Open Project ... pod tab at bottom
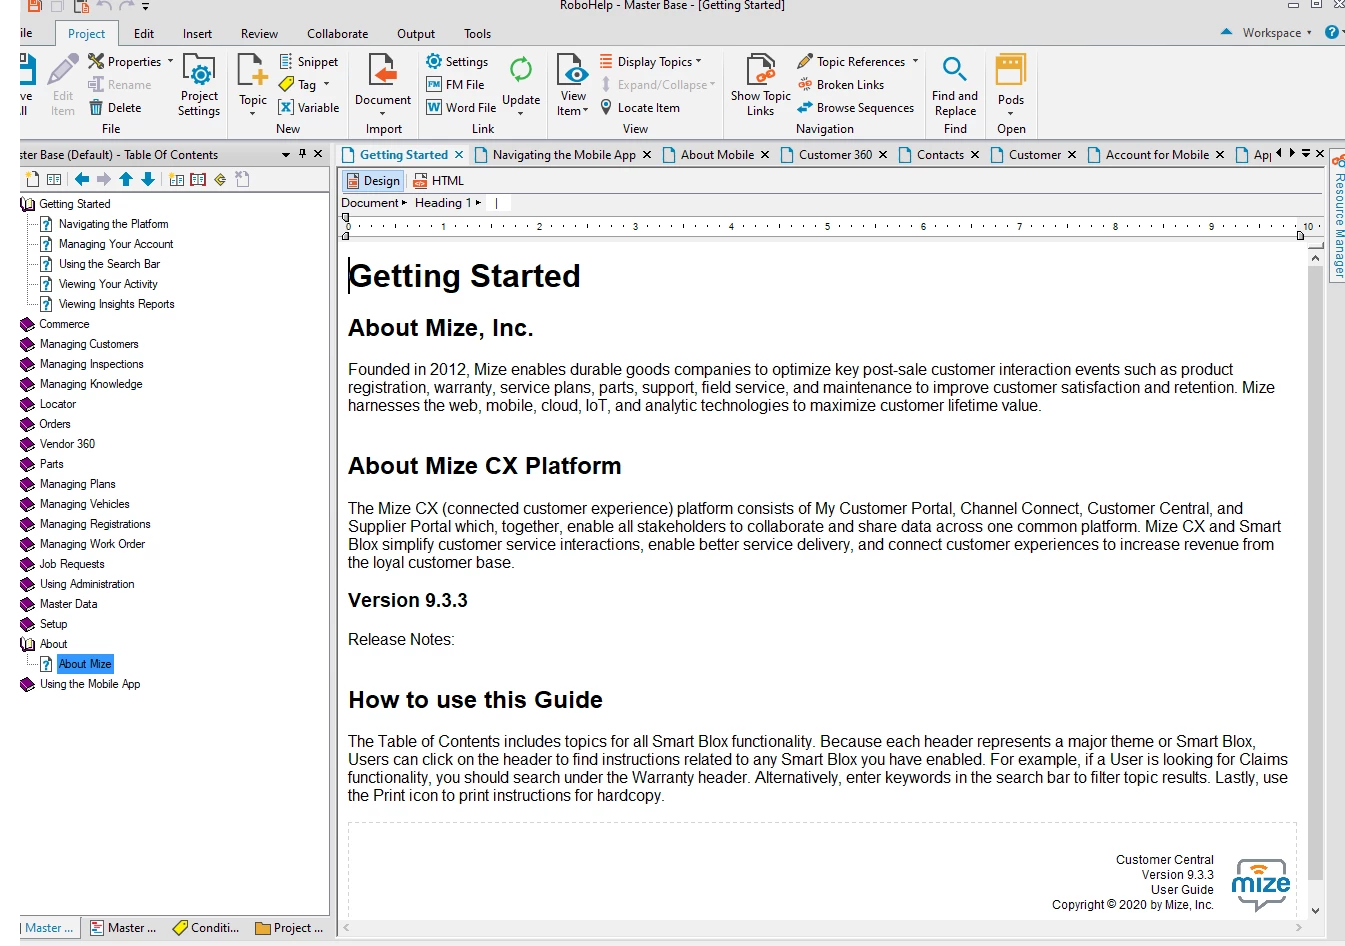The image size is (1345, 946). pyautogui.click(x=290, y=928)
